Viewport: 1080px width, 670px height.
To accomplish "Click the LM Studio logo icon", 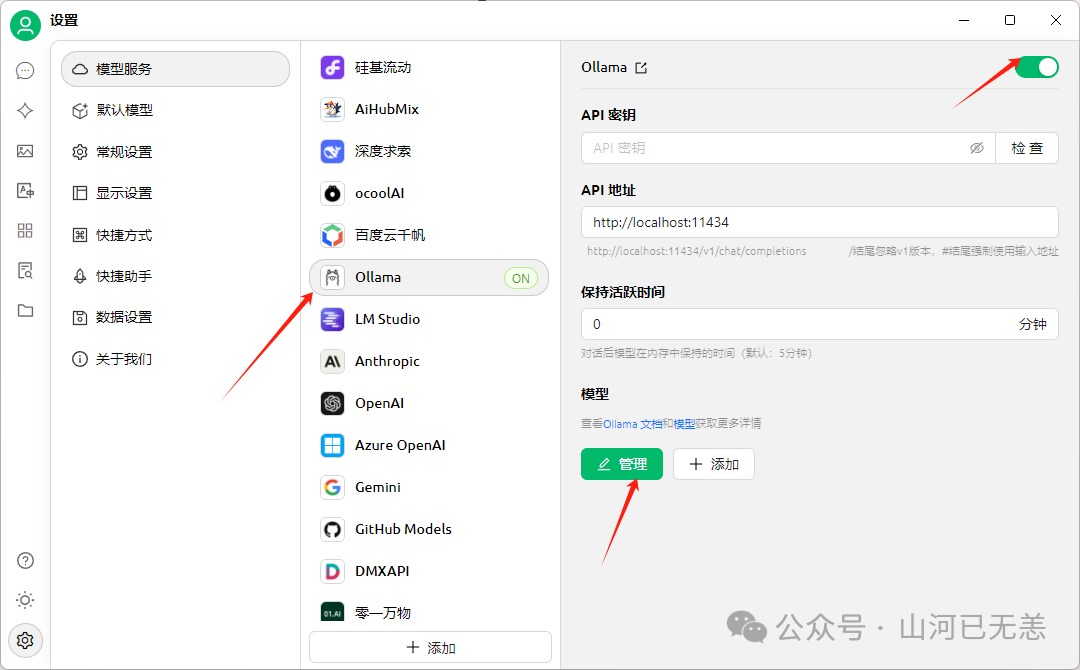I will [332, 320].
